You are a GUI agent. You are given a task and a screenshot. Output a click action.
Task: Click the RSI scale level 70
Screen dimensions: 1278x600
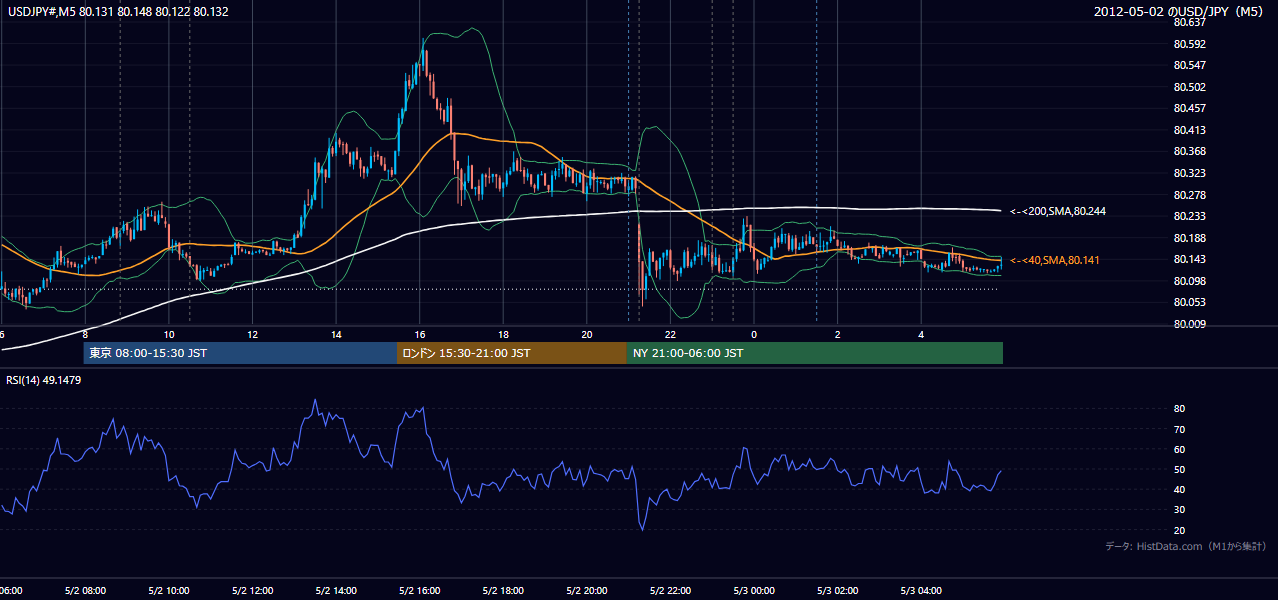[x=1179, y=429]
